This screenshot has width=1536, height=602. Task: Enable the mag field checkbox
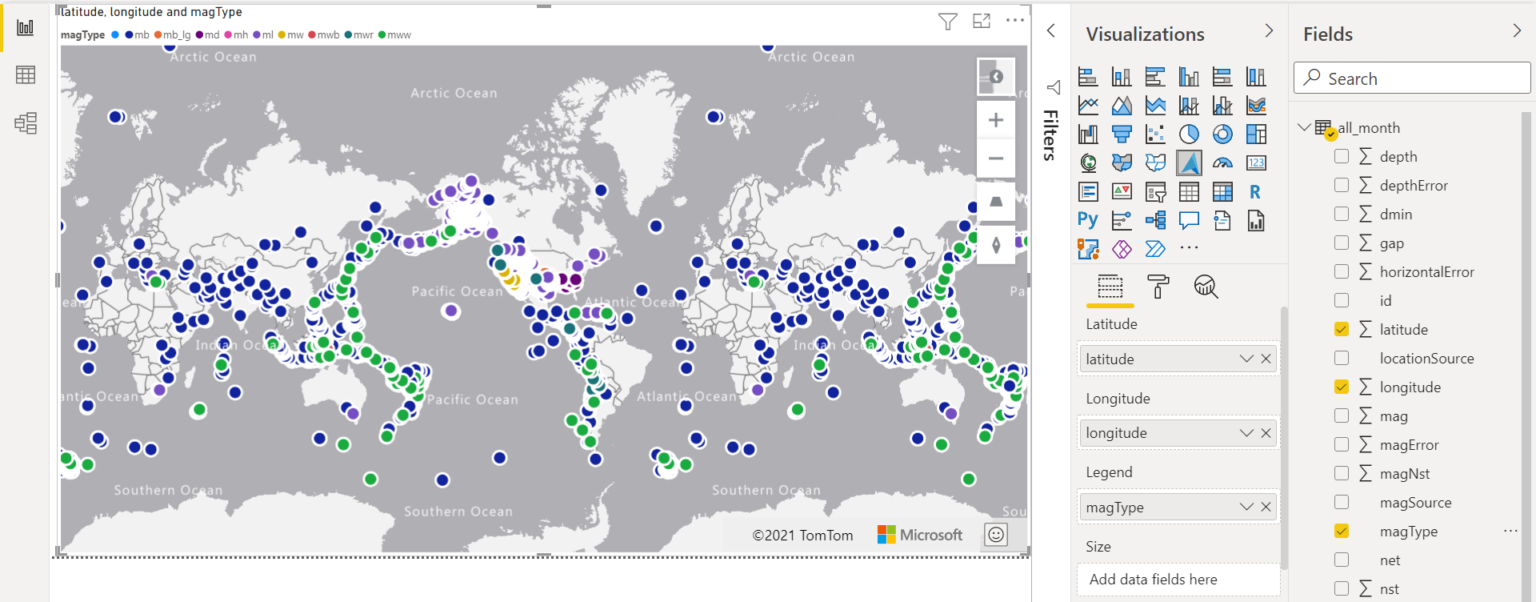pyautogui.click(x=1343, y=415)
